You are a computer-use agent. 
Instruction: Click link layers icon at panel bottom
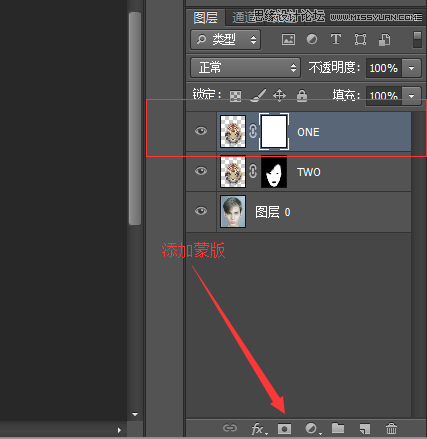(230, 428)
